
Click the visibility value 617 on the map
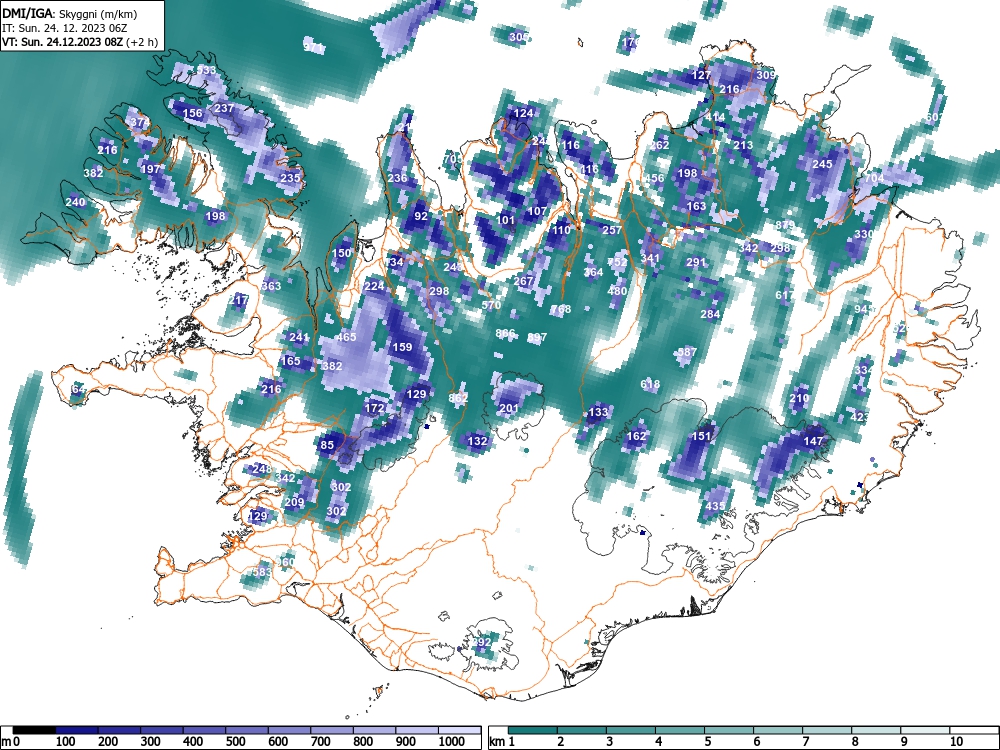[x=785, y=295]
